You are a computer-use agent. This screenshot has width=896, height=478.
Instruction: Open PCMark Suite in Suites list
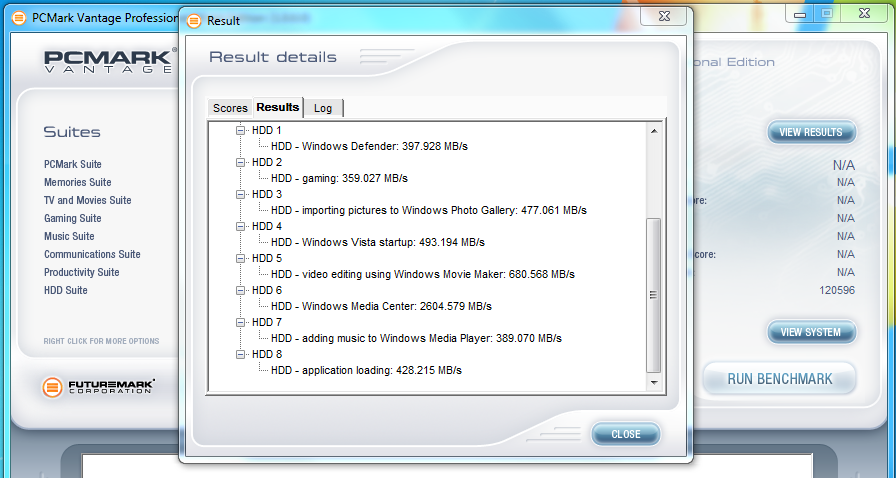pyautogui.click(x=73, y=164)
